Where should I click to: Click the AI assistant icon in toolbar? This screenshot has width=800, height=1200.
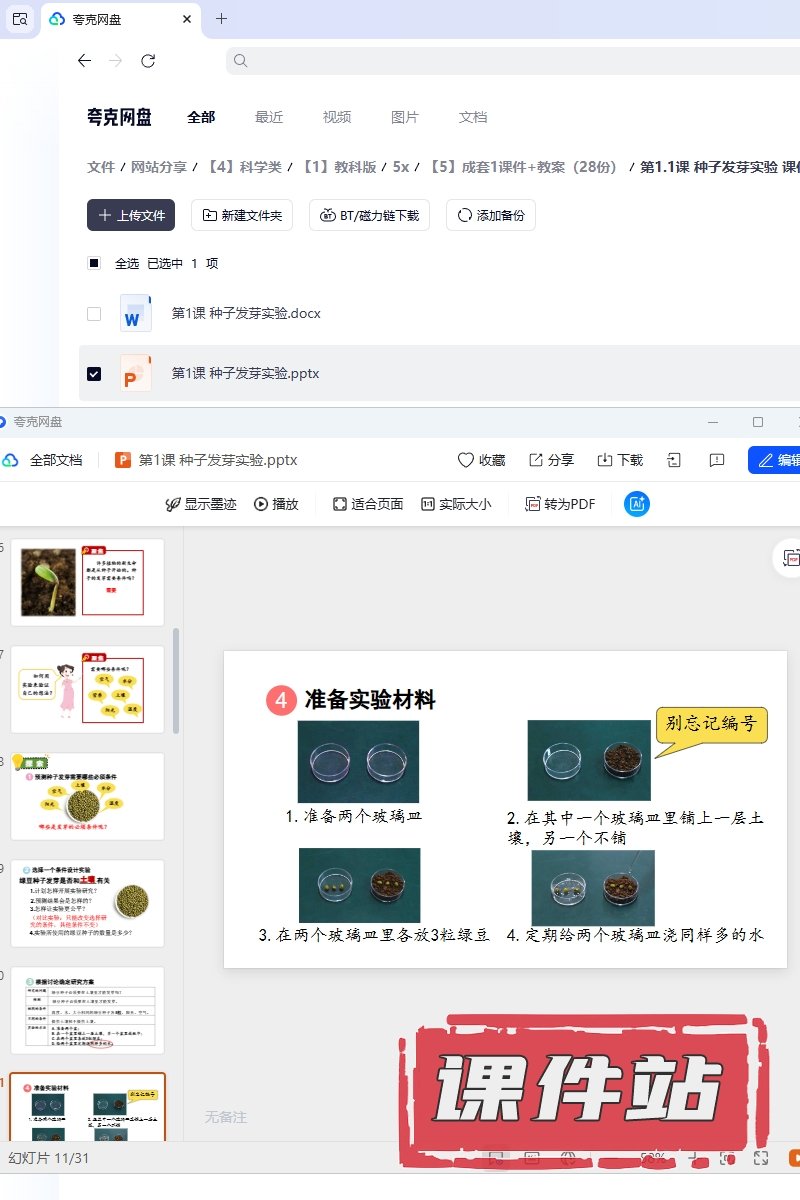pos(636,504)
